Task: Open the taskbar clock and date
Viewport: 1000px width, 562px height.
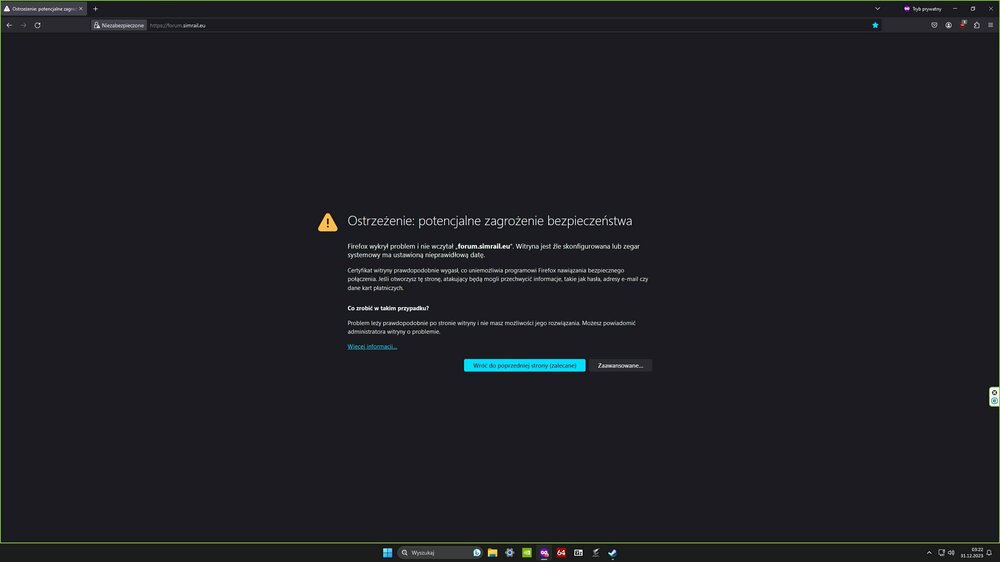Action: 972,552
